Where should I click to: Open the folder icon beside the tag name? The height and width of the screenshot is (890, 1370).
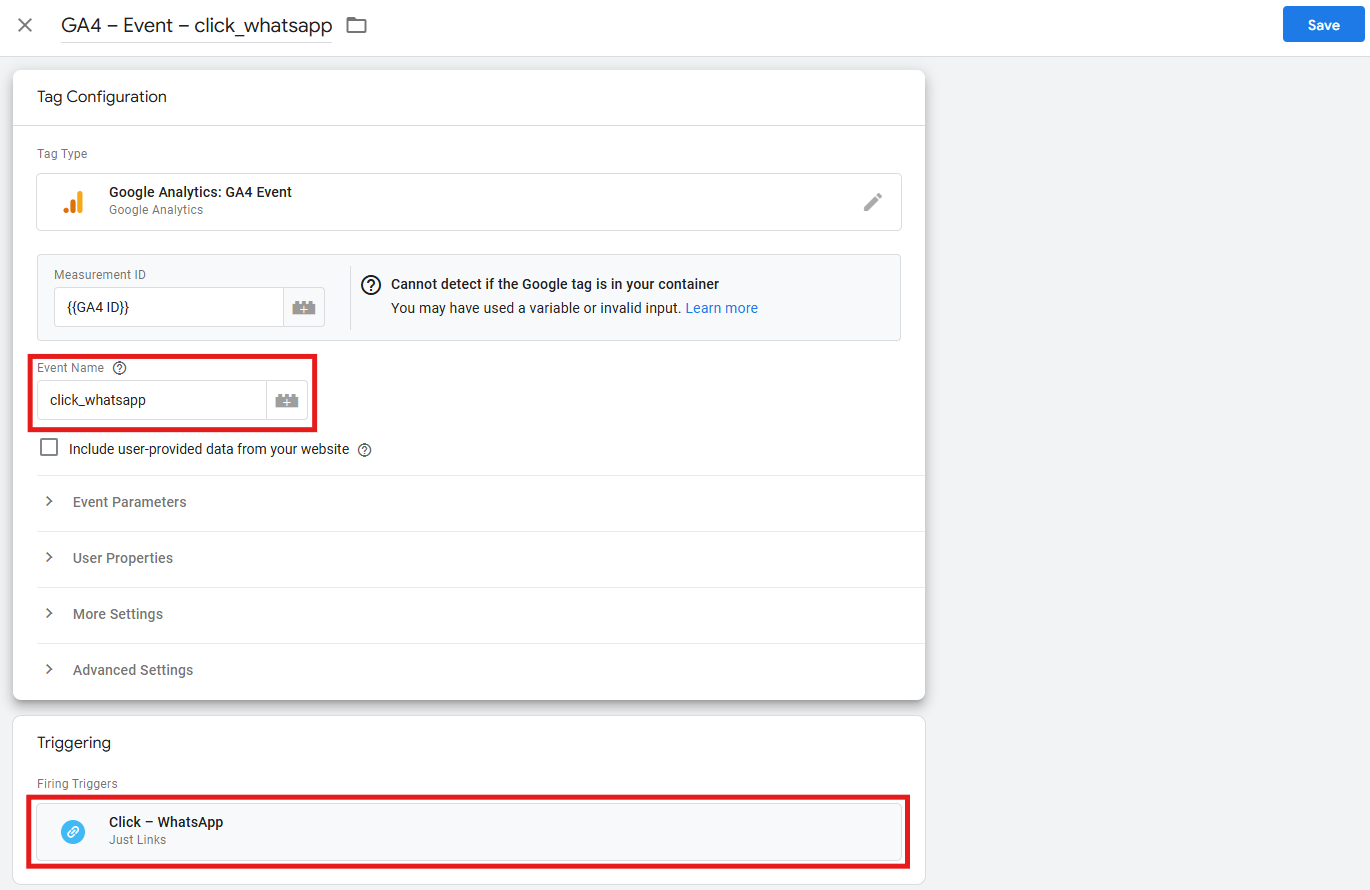(x=356, y=25)
